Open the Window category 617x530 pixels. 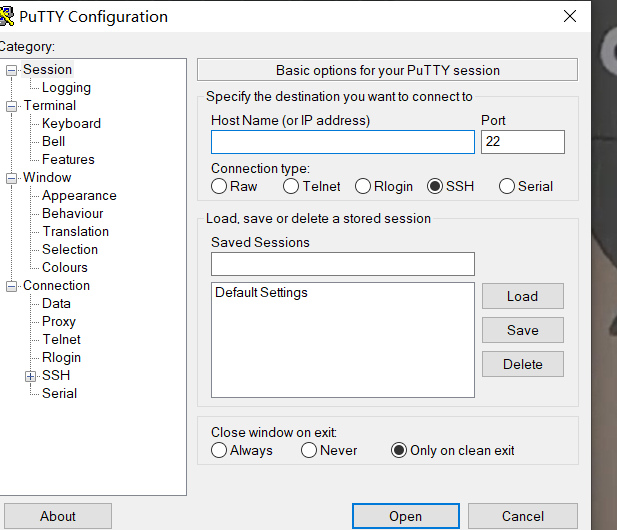tap(47, 177)
